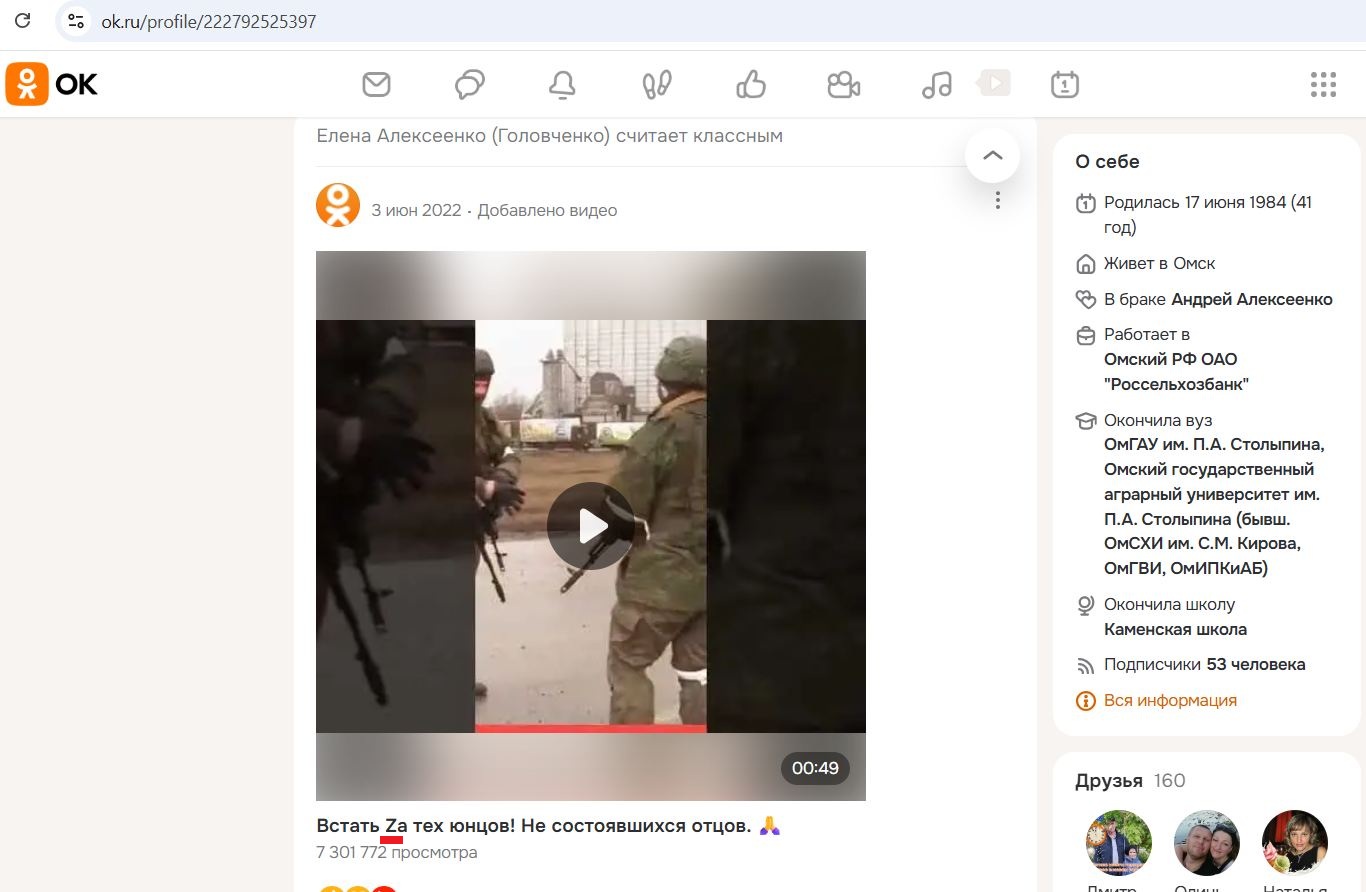1366x892 pixels.
Task: Click the OK logo to go home
Action: pos(52,84)
